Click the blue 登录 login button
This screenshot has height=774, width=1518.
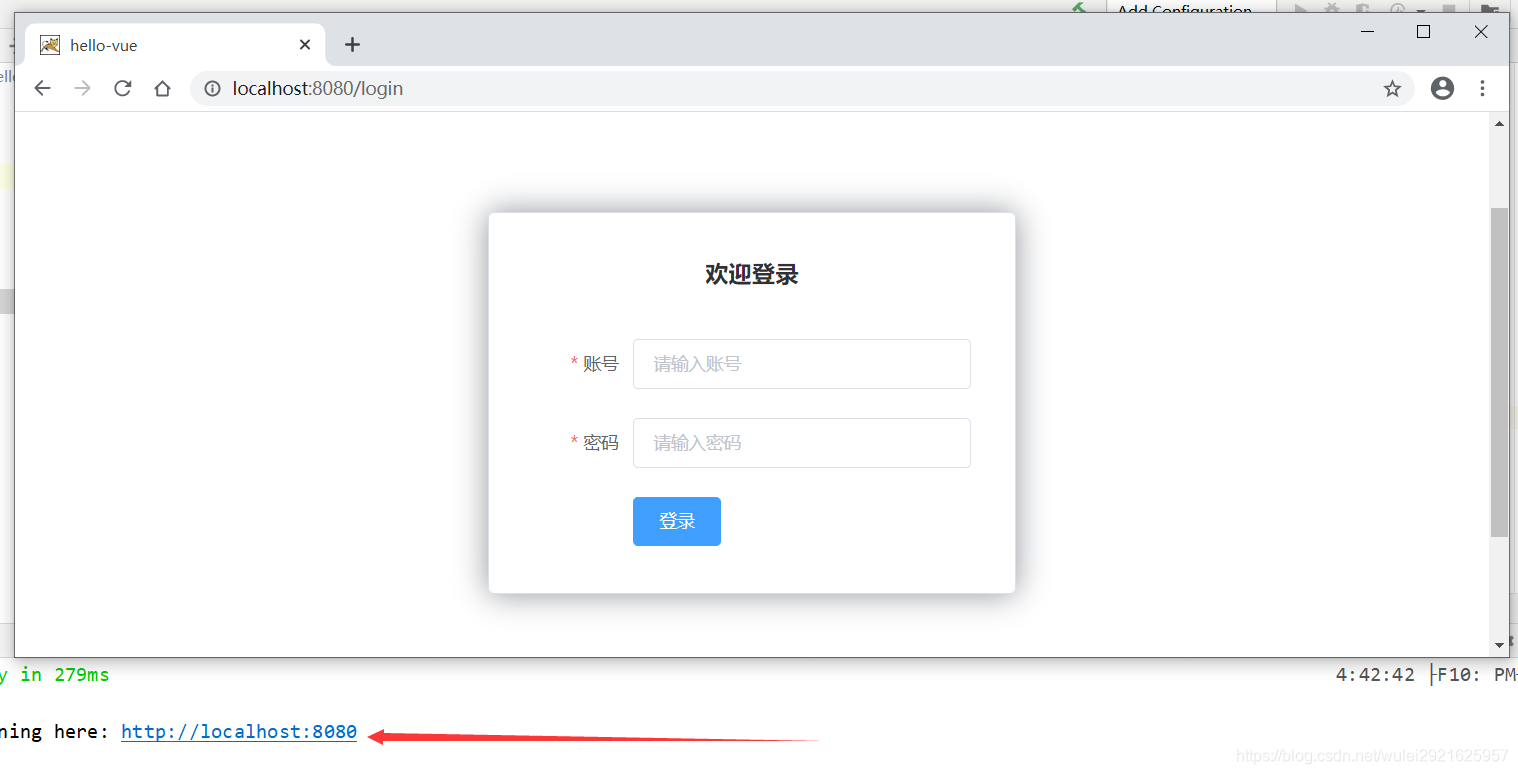(x=677, y=522)
